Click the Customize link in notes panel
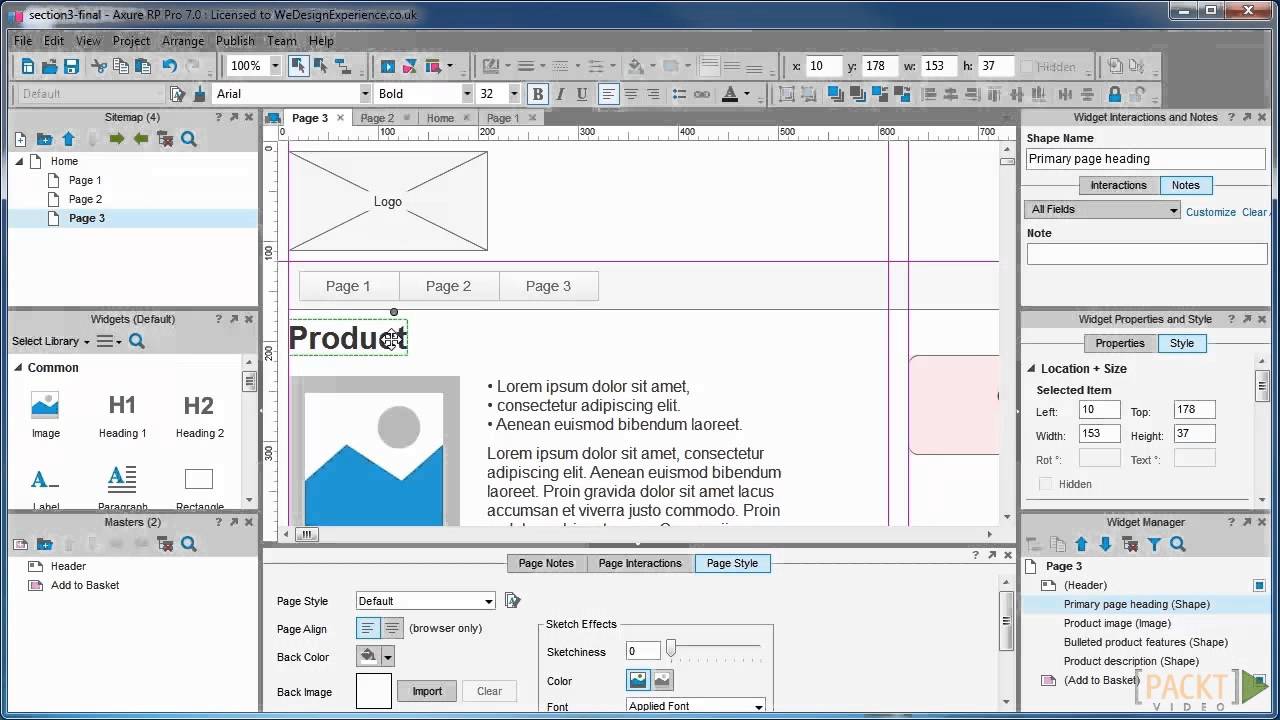1280x720 pixels. click(x=1210, y=212)
